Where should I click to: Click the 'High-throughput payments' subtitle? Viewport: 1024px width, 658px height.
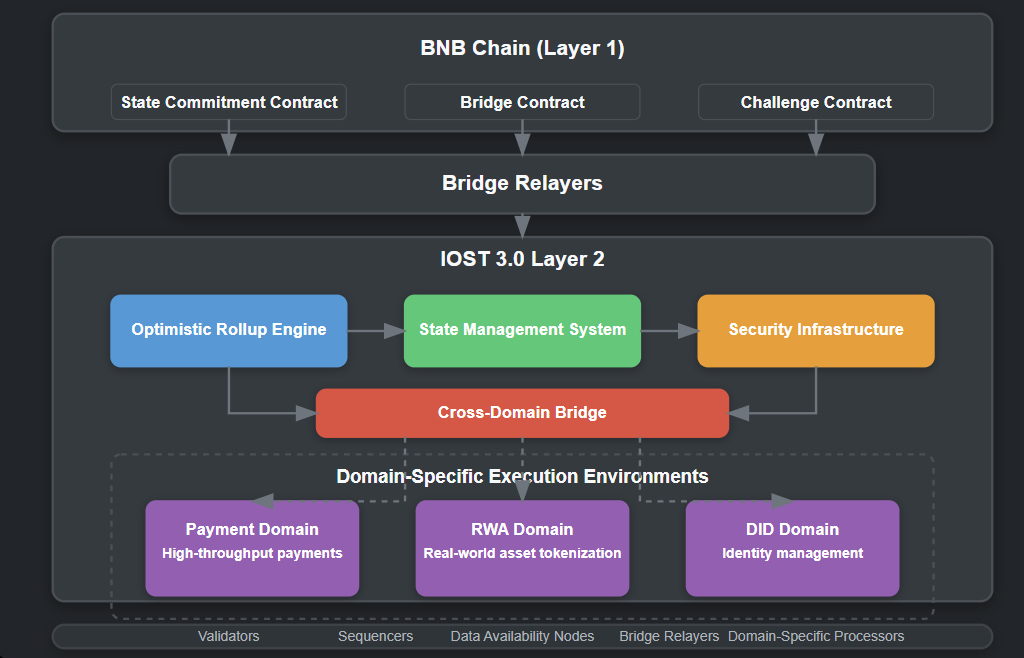pos(252,554)
